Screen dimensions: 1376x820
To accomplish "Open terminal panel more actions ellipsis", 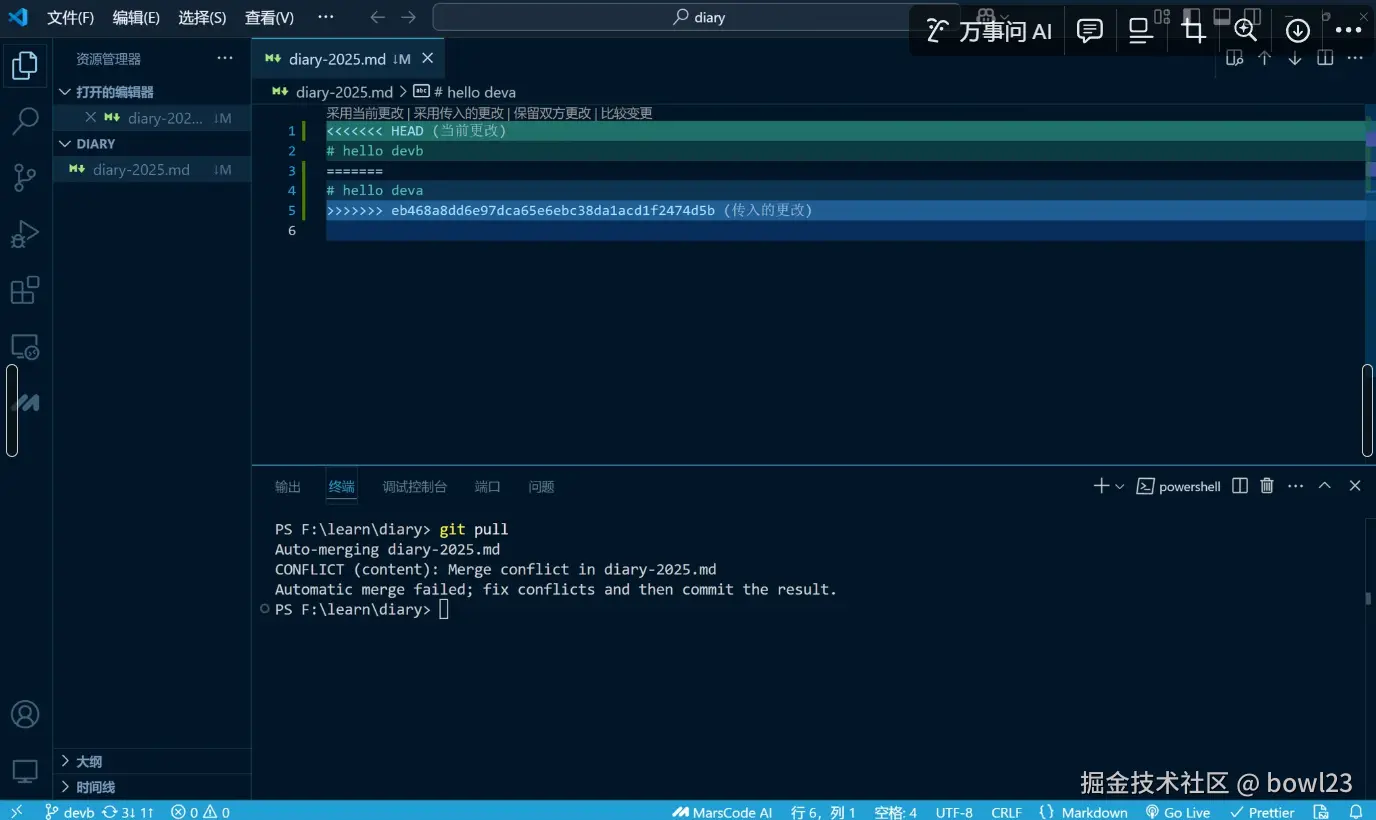I will tap(1296, 486).
